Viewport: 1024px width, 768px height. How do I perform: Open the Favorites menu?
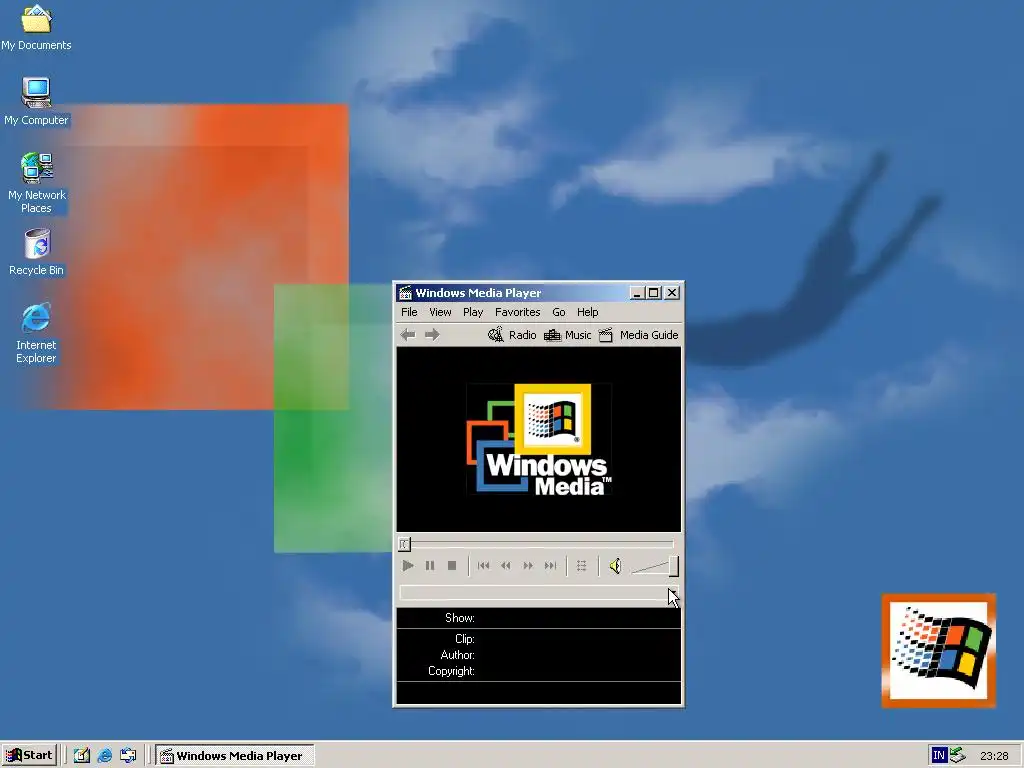(x=517, y=312)
